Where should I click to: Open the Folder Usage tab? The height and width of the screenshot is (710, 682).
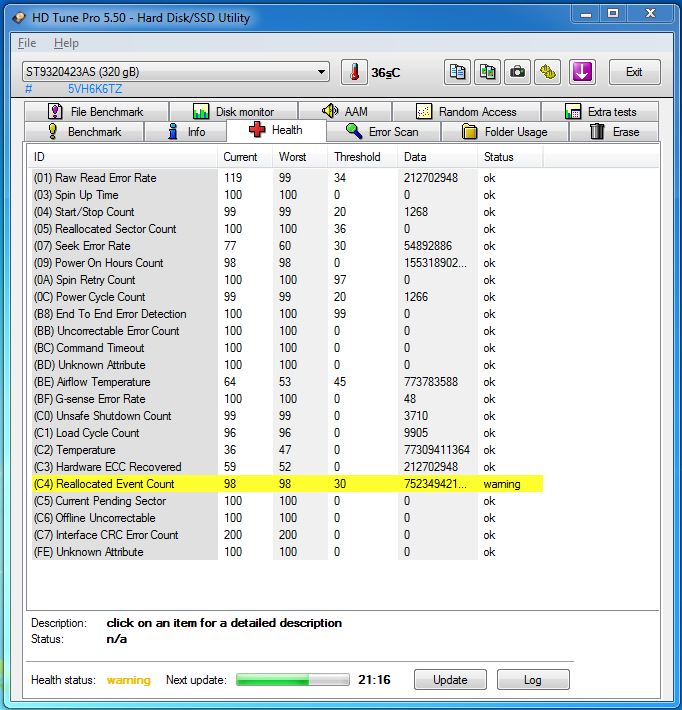click(505, 132)
